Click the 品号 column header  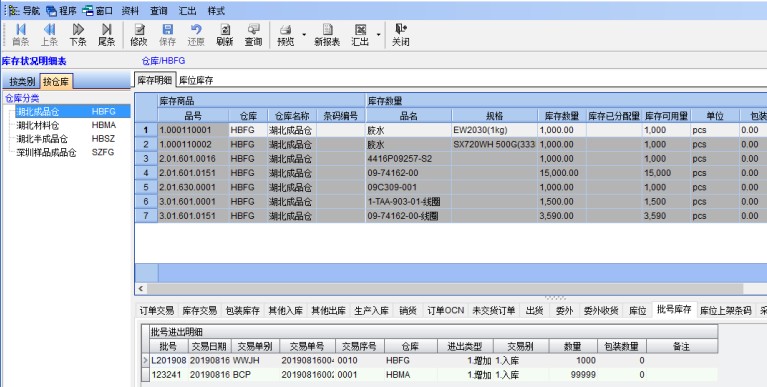pyautogui.click(x=193, y=116)
